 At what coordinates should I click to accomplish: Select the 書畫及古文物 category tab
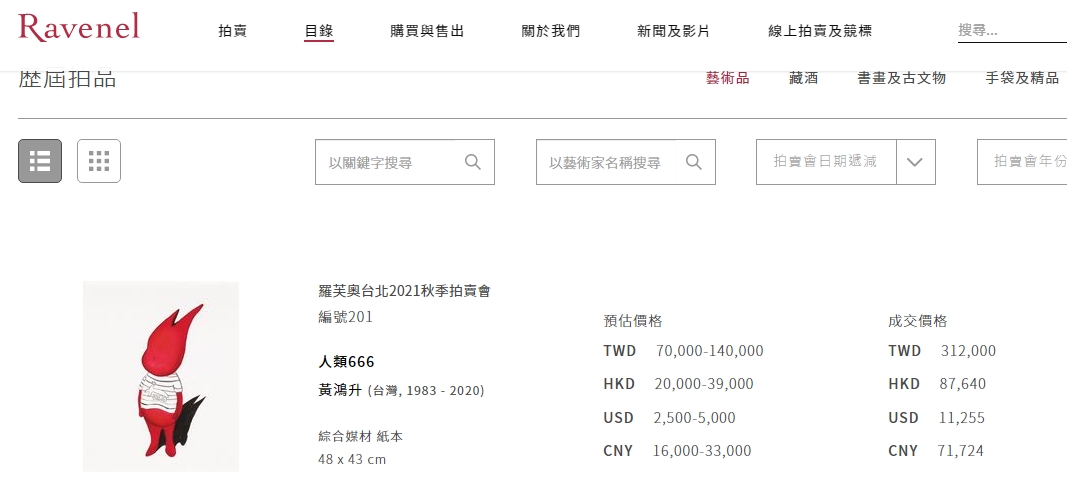(x=902, y=78)
